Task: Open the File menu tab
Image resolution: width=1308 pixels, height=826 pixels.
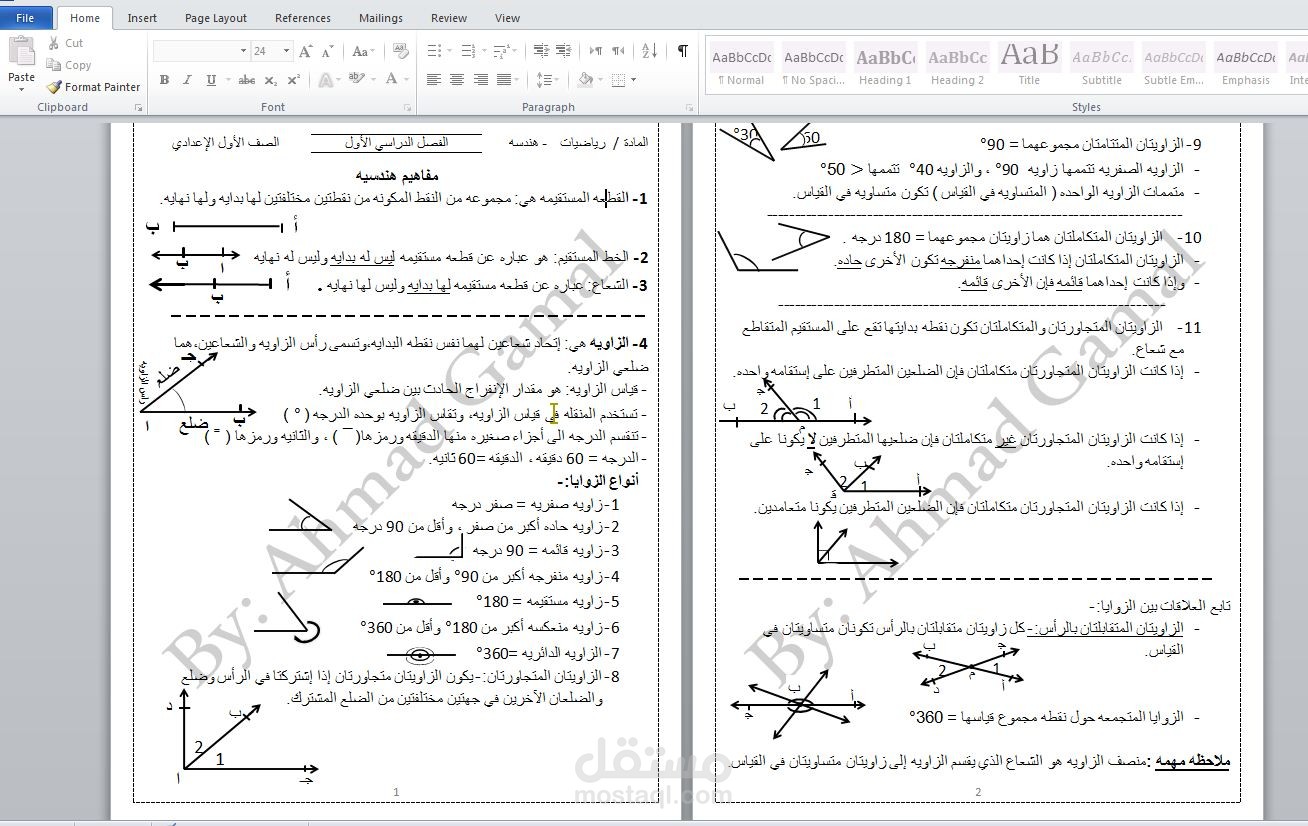Action: click(25, 18)
